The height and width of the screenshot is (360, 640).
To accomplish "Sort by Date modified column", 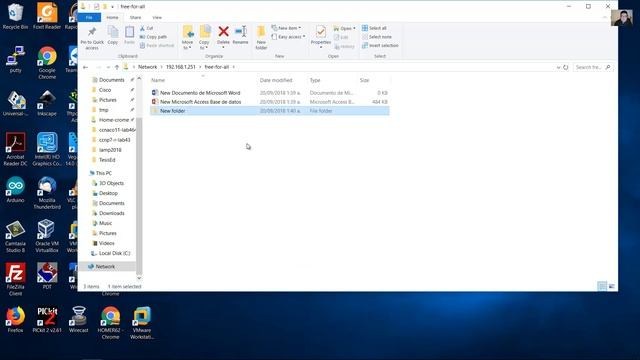I will click(x=276, y=80).
